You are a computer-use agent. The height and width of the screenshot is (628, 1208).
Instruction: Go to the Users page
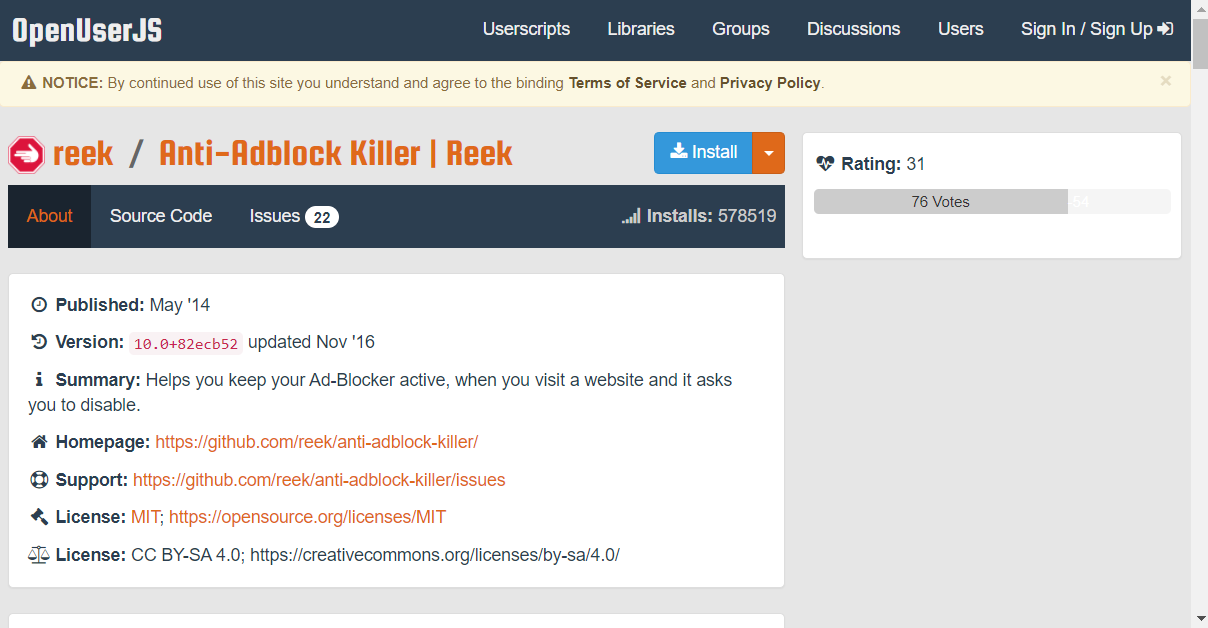click(961, 29)
